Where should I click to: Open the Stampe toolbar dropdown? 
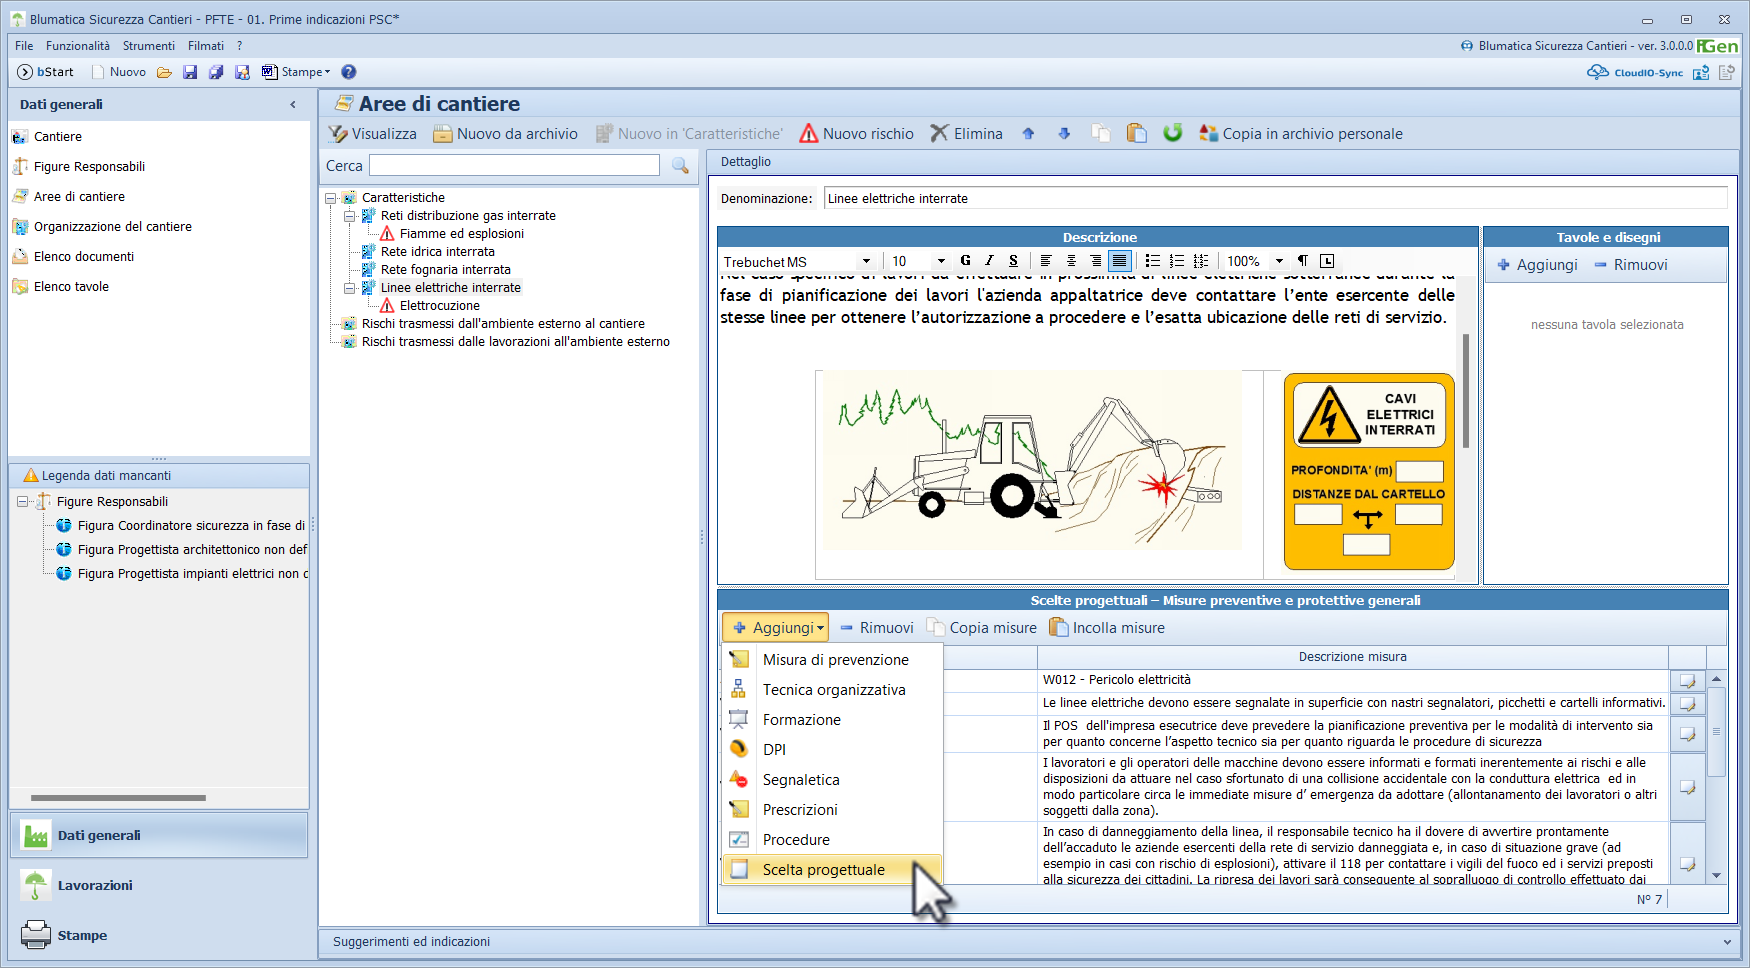(x=296, y=72)
